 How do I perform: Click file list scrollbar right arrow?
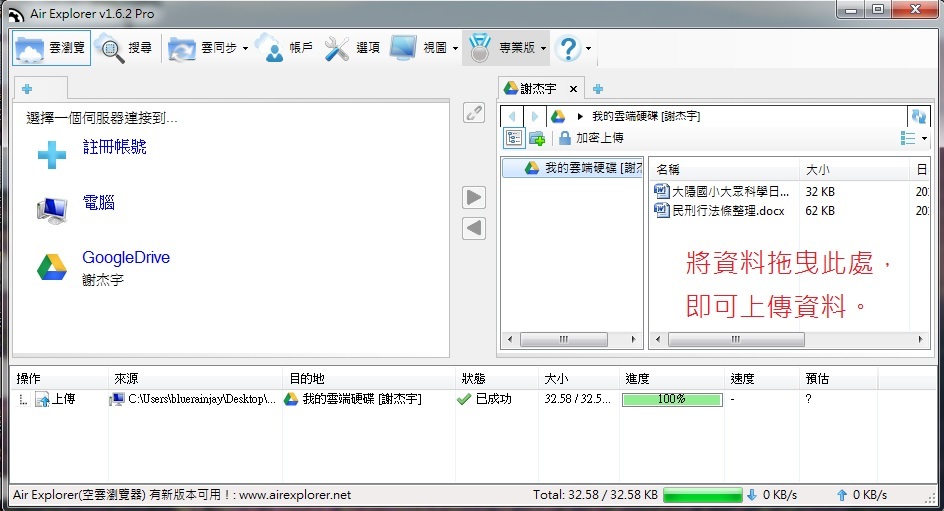pos(920,339)
